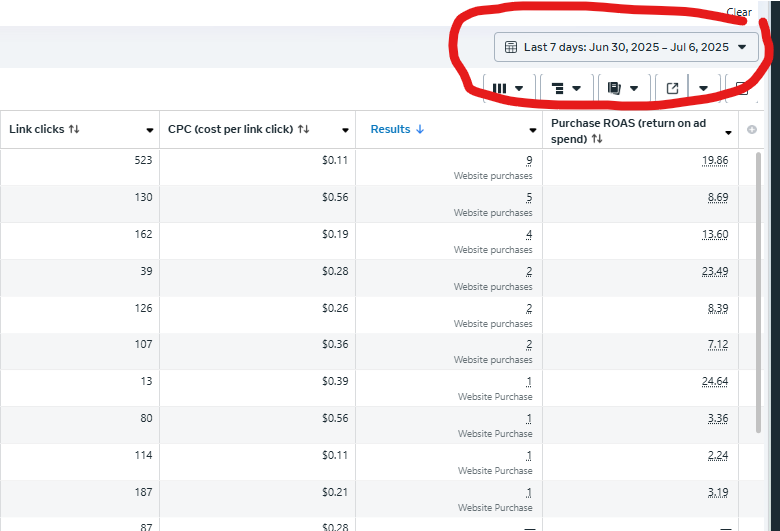Open the Reports button in toolbar
The image size is (780, 531).
click(x=623, y=88)
